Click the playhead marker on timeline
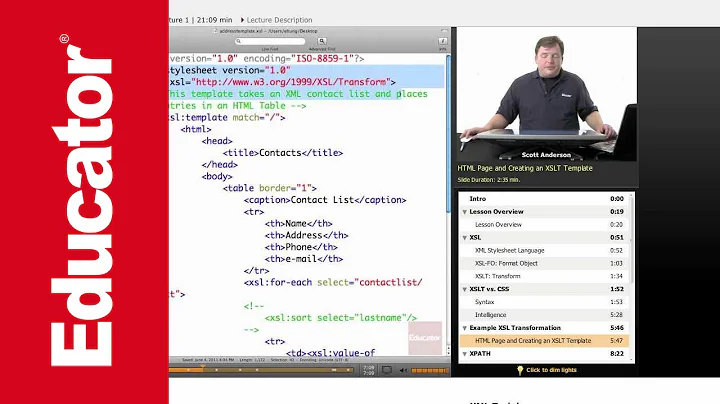 [x=202, y=366]
